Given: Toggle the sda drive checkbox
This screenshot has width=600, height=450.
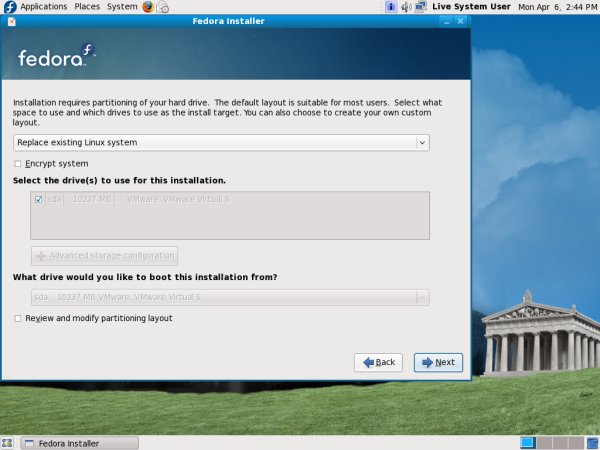Looking at the screenshot, I should point(39,200).
